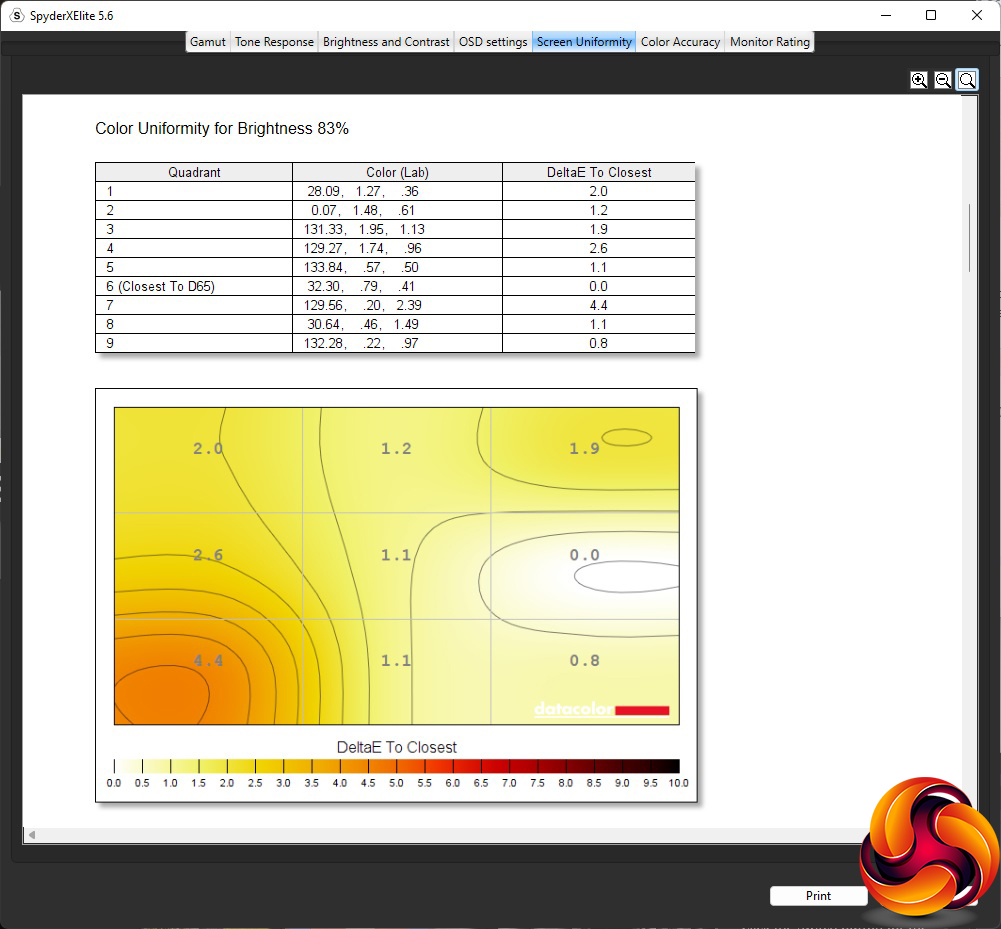This screenshot has height=929, width=1001.
Task: Click the SpyderXElite app icon in title bar
Action: 18,15
